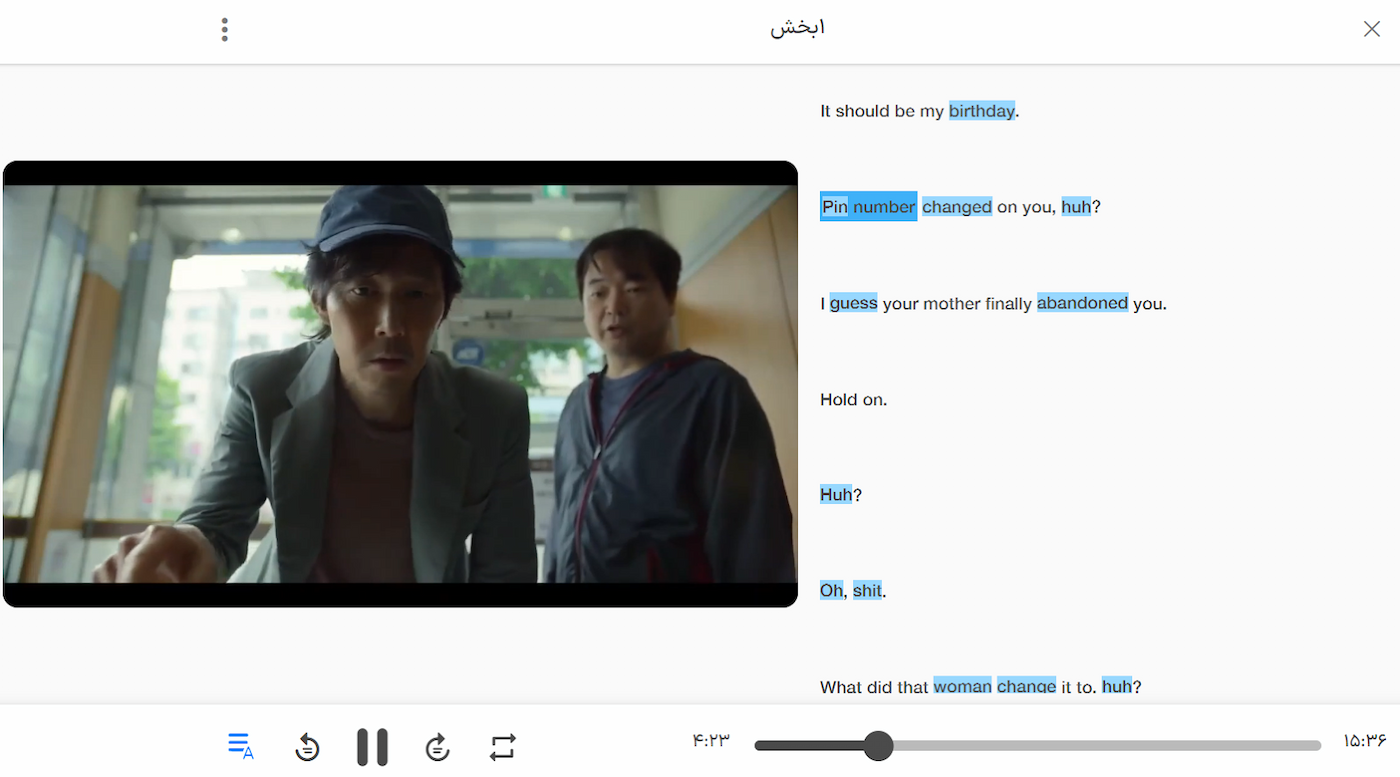This screenshot has width=1400, height=777.
Task: Select highlighted word 'abandoned'
Action: pyautogui.click(x=1082, y=303)
